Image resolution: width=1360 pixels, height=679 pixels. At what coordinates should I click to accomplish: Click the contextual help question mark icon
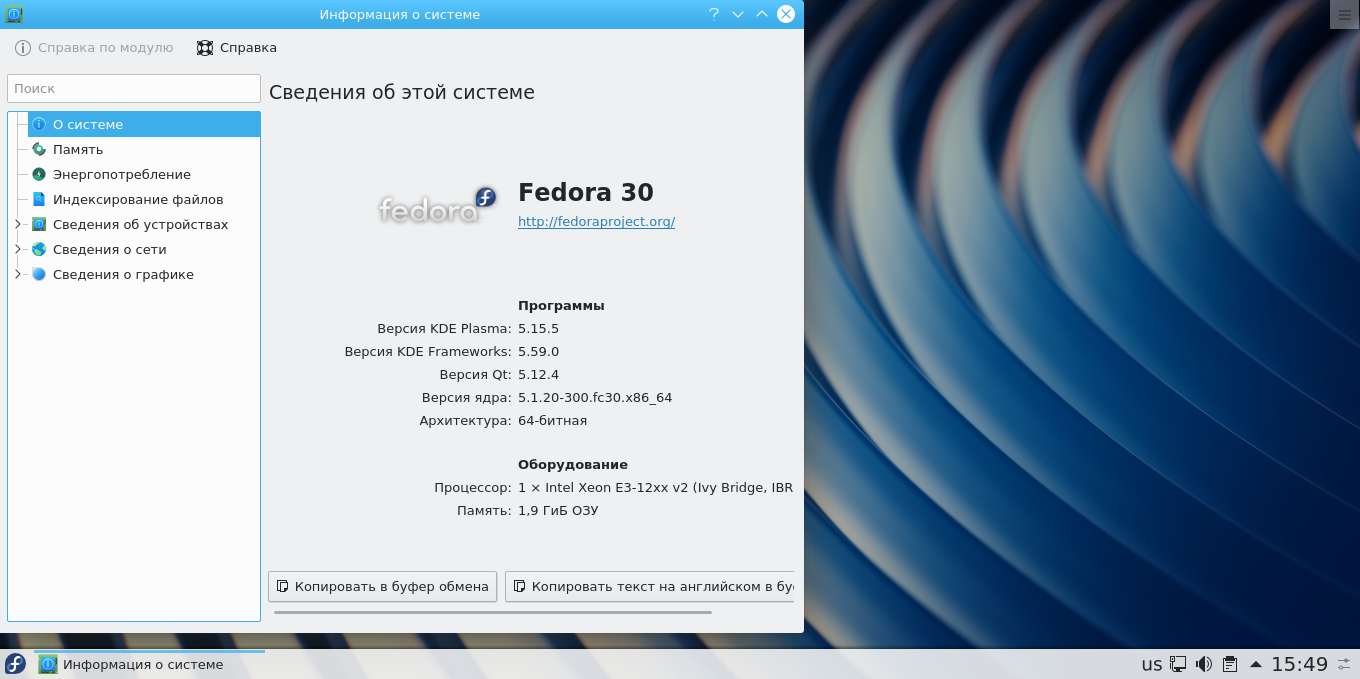coord(716,14)
